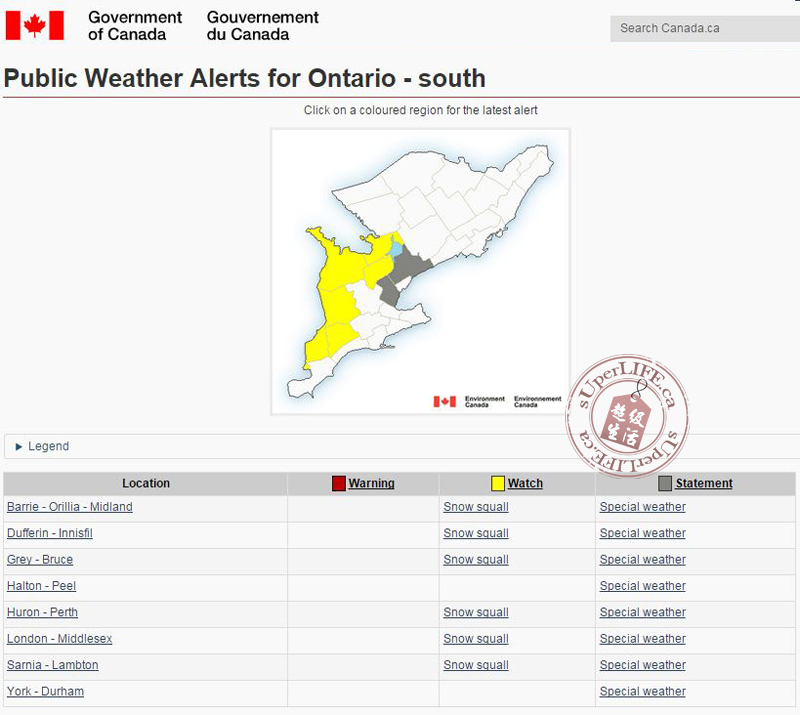This screenshot has width=800, height=715.
Task: Click the yellow Watch color square
Action: pyautogui.click(x=497, y=484)
